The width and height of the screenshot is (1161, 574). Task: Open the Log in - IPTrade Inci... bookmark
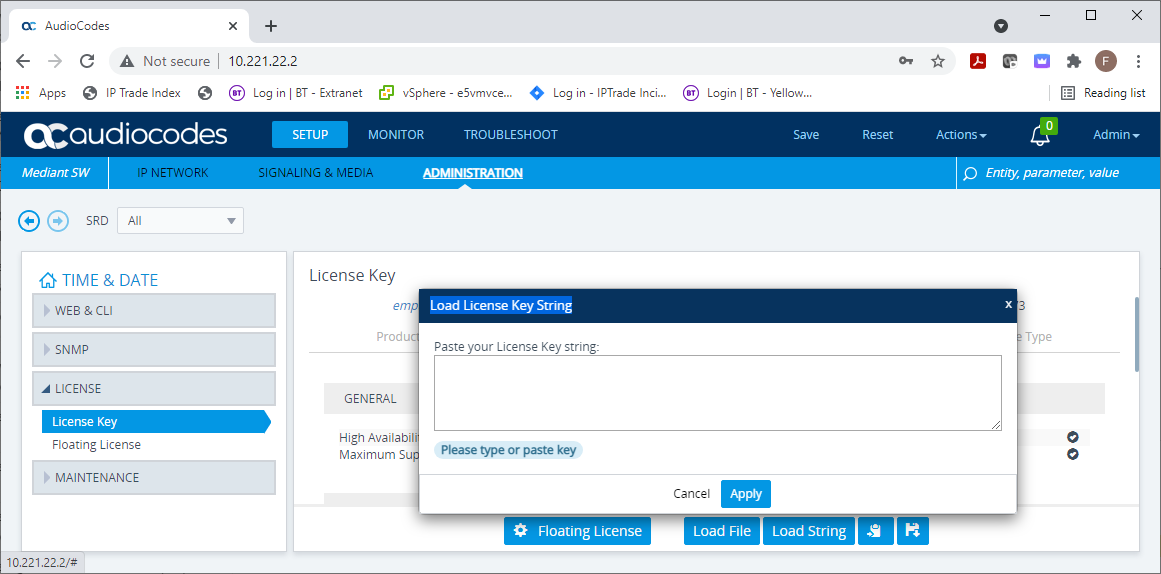pos(598,93)
